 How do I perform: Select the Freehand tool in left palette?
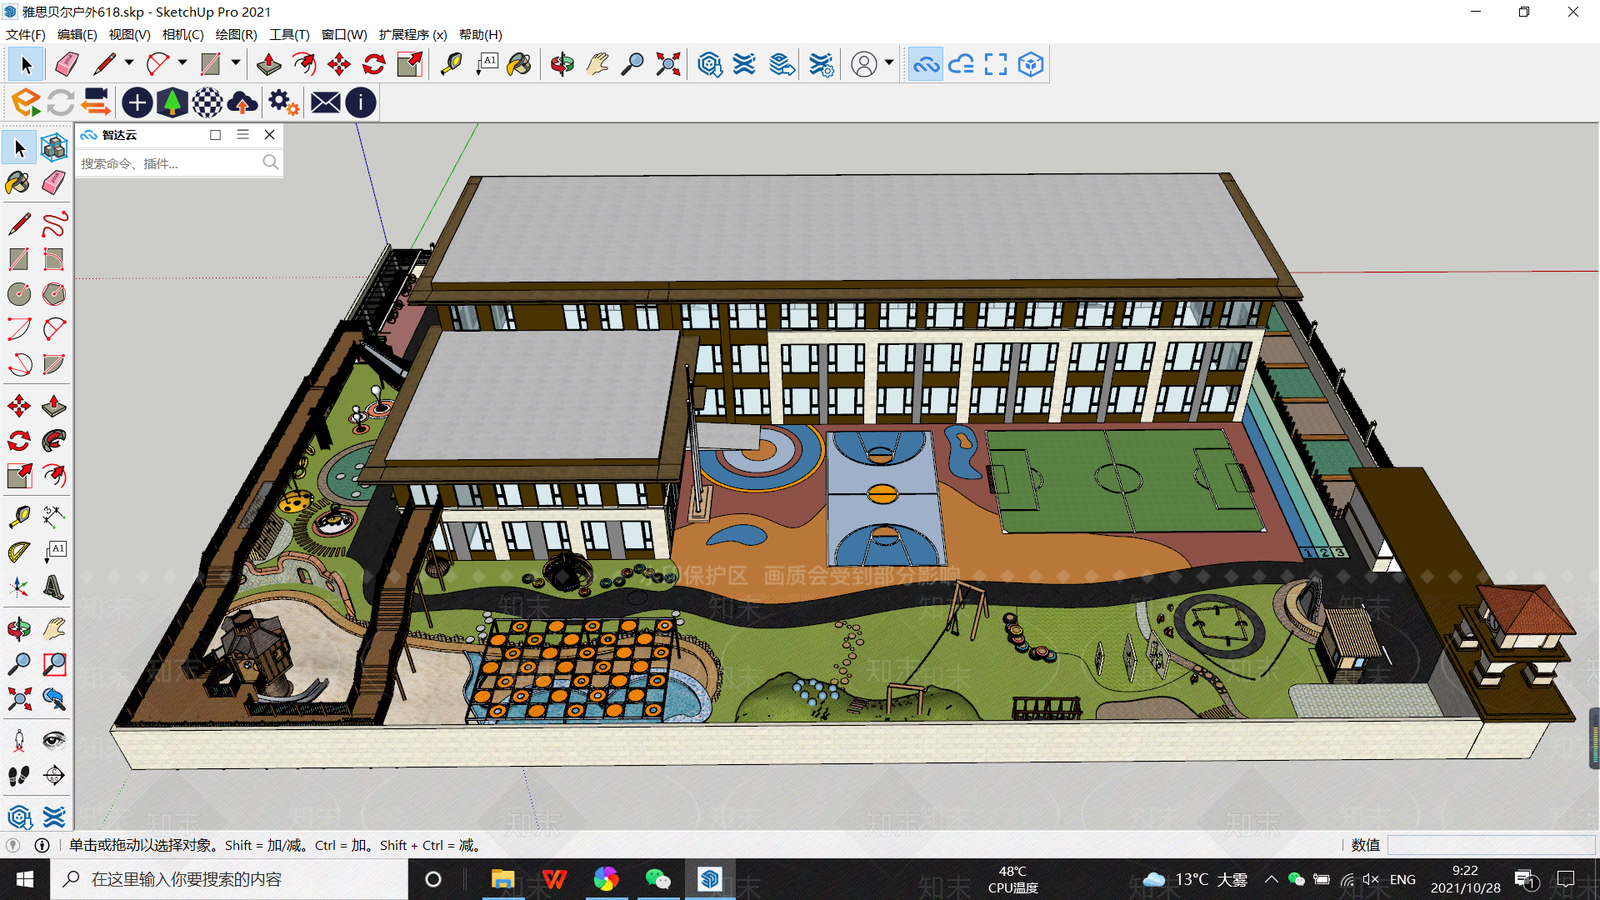54,223
